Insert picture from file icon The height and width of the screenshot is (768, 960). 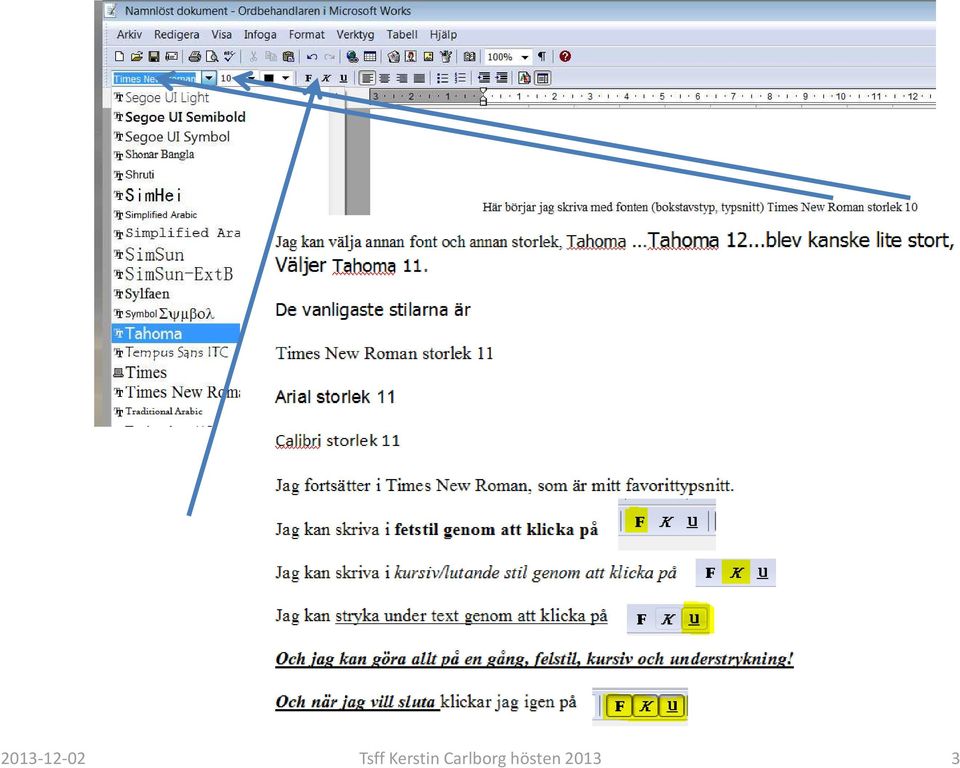[x=429, y=56]
